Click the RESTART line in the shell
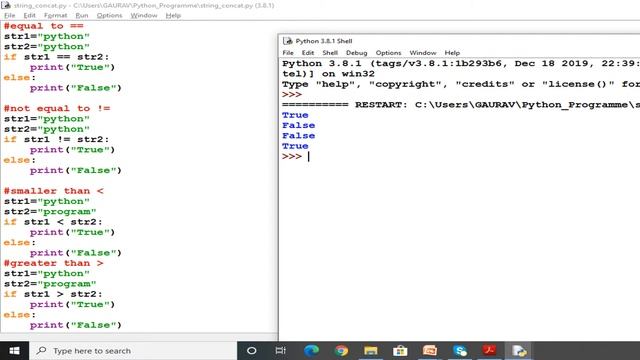 pos(461,105)
